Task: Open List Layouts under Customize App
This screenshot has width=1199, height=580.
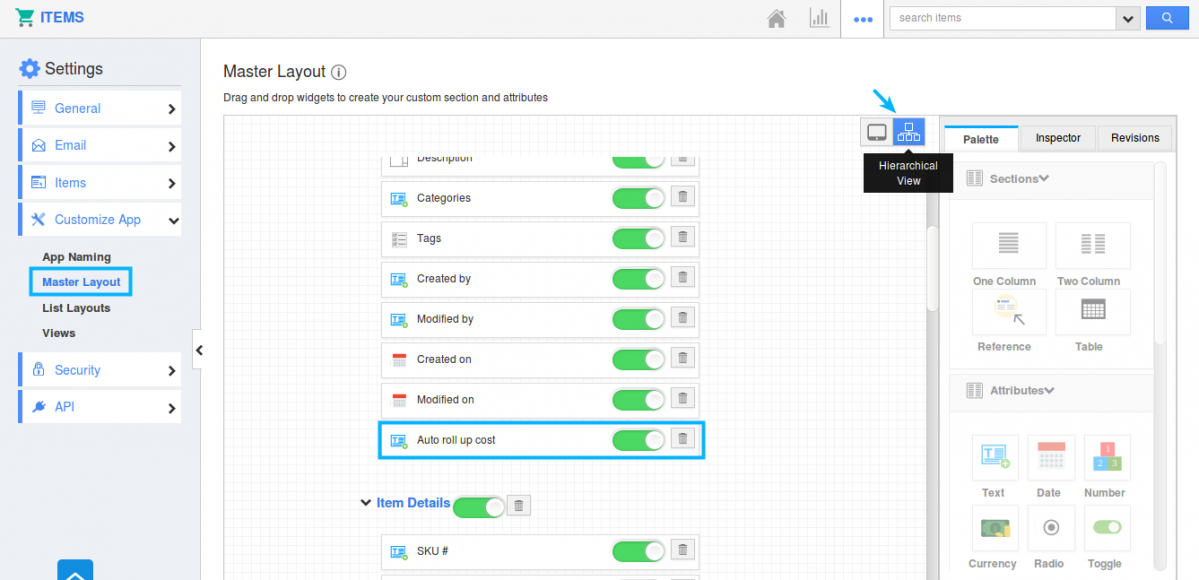Action: click(x=76, y=308)
